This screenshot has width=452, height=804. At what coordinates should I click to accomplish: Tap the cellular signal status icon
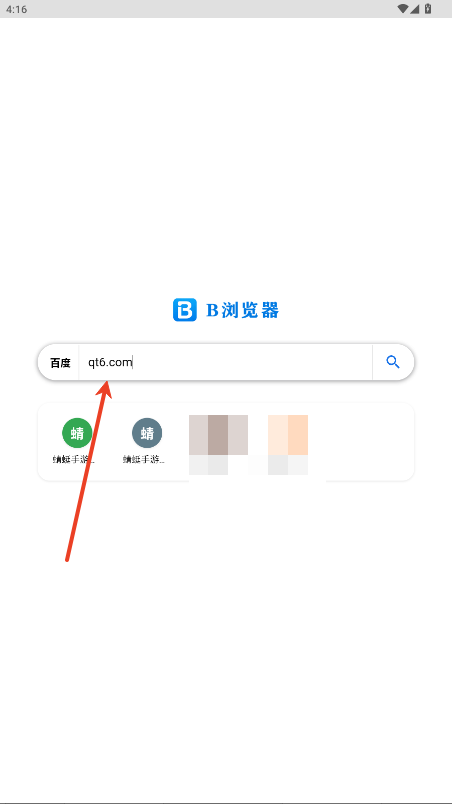414,9
